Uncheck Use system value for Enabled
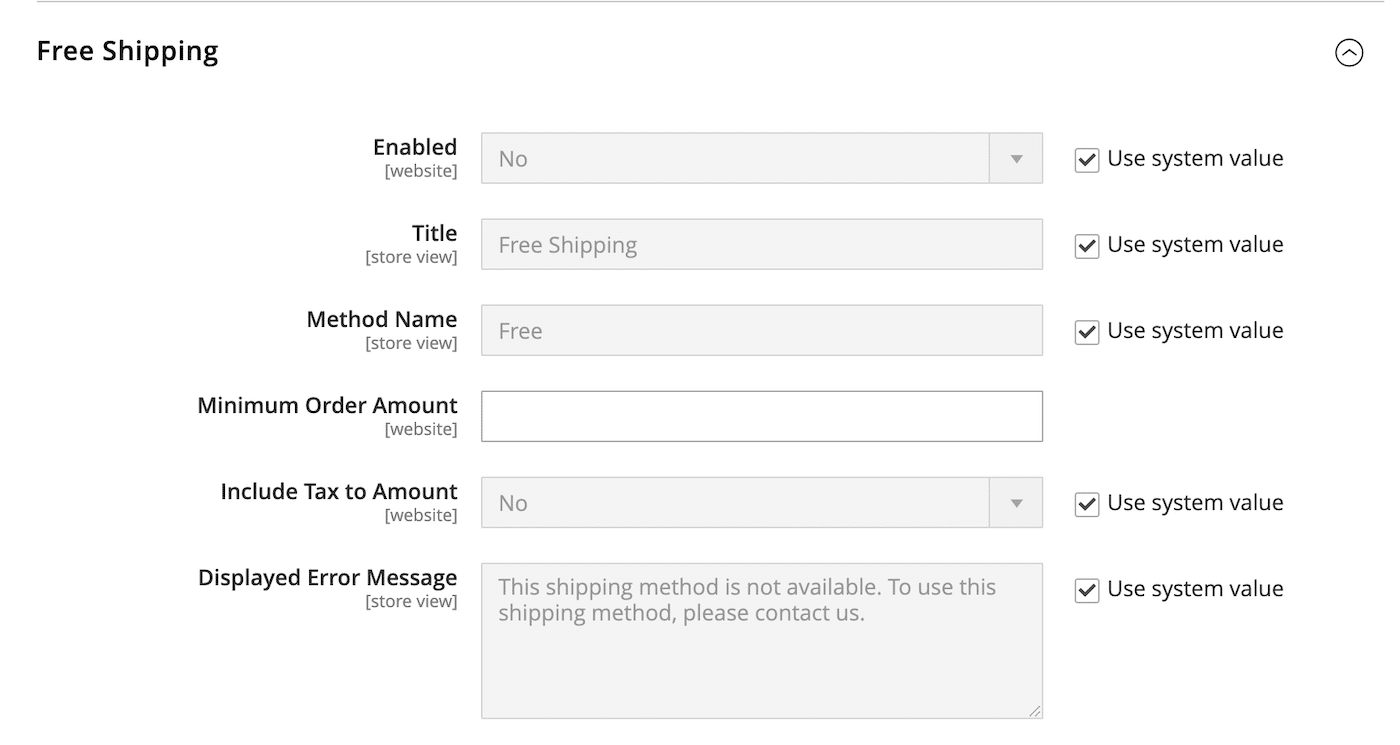This screenshot has height=745, width=1400. 1087,159
